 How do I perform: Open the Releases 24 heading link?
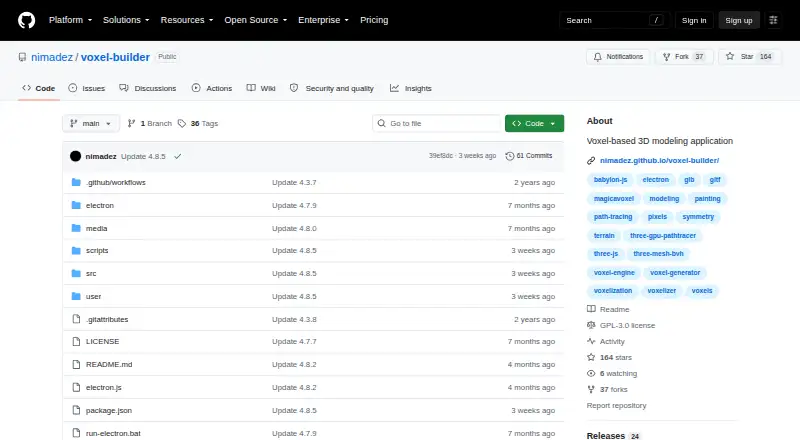pos(613,435)
